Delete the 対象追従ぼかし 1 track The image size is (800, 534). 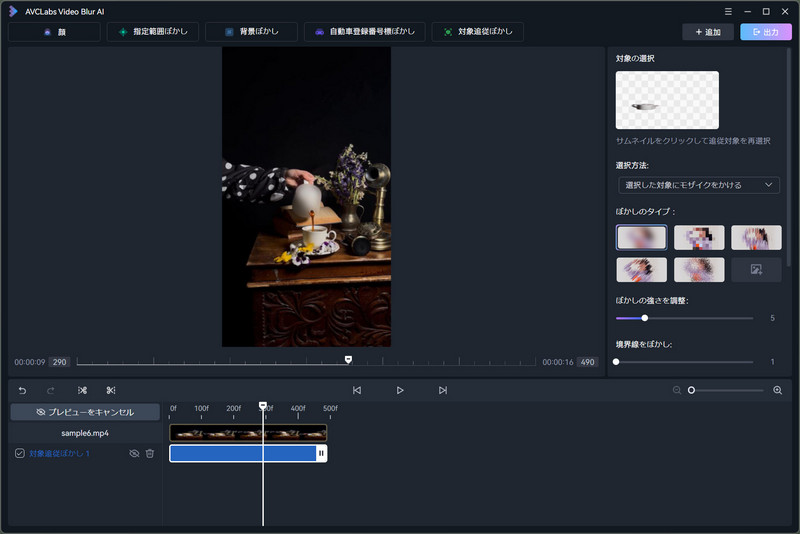coord(149,453)
